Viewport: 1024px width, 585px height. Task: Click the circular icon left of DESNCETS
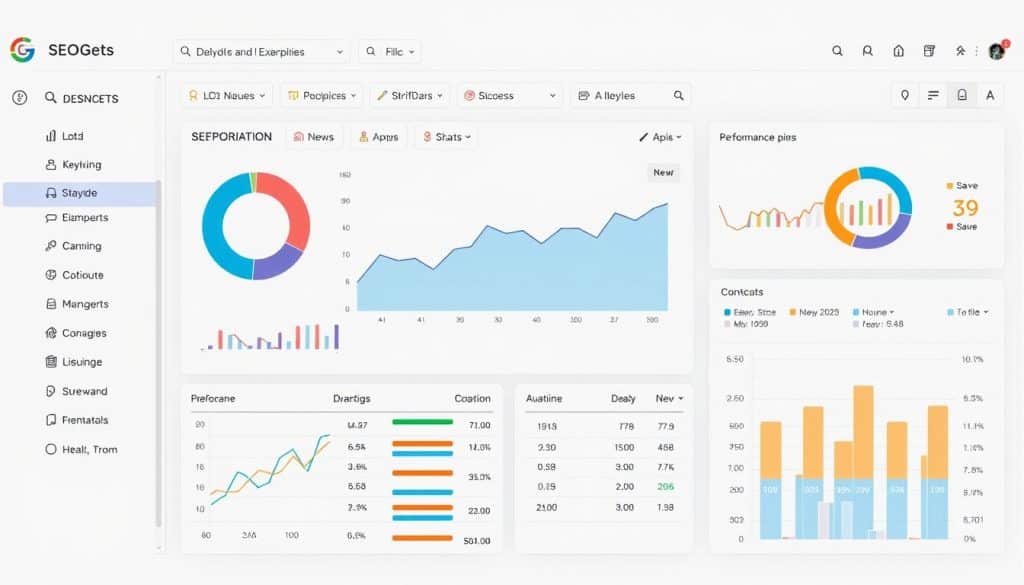coord(20,98)
